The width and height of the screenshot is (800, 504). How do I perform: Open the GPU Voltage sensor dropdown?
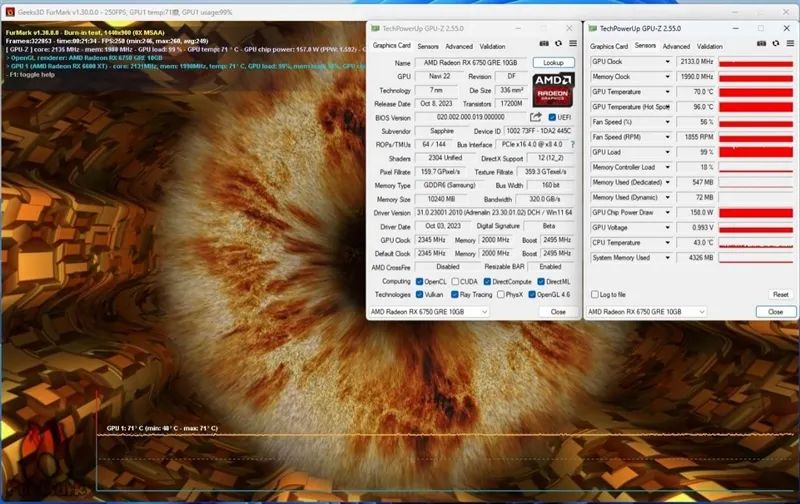667,228
